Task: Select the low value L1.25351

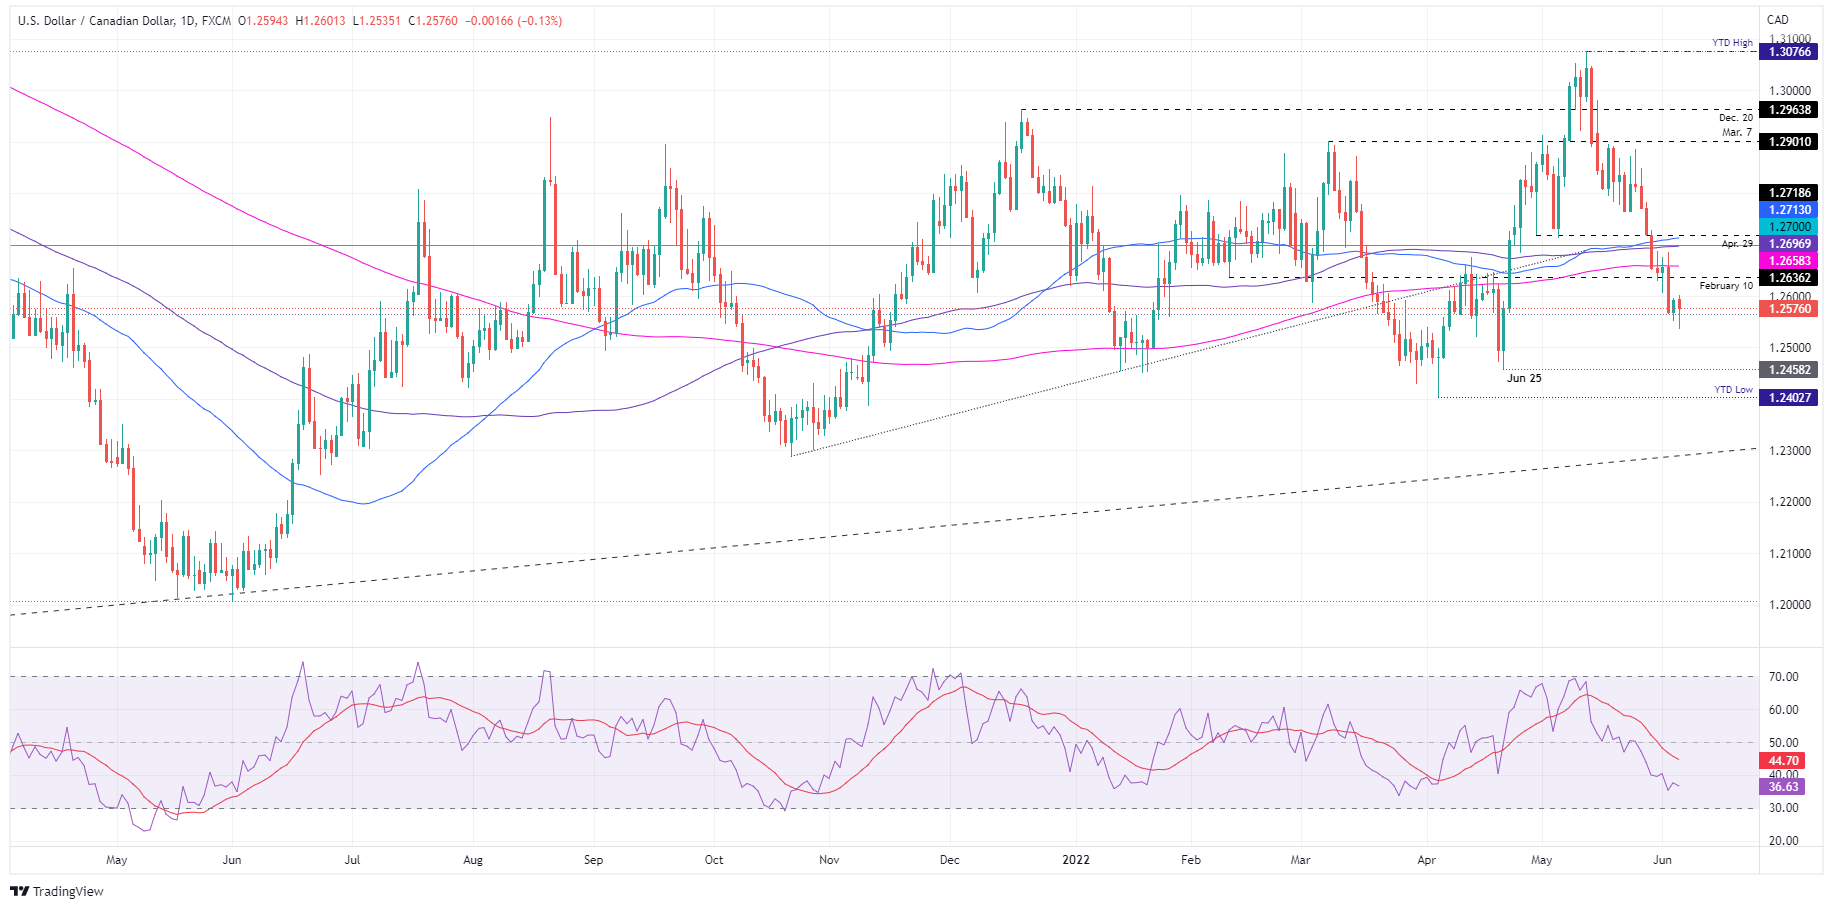Action: pos(378,20)
